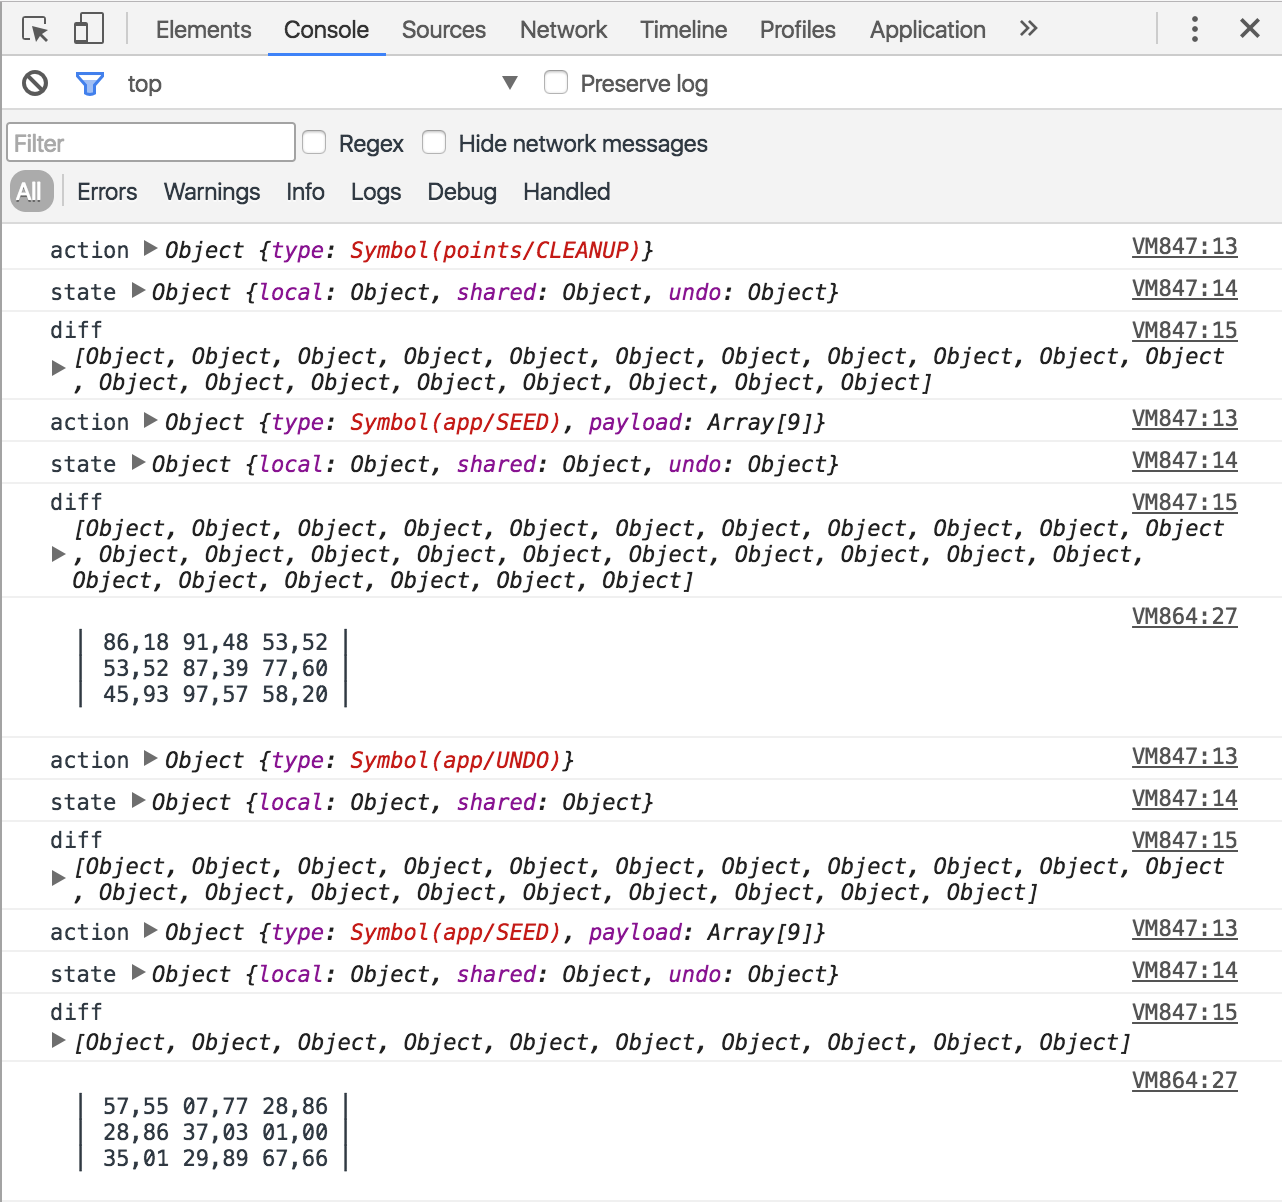Expand the diff array after points/CLEANUP
The image size is (1282, 1202).
click(x=59, y=368)
